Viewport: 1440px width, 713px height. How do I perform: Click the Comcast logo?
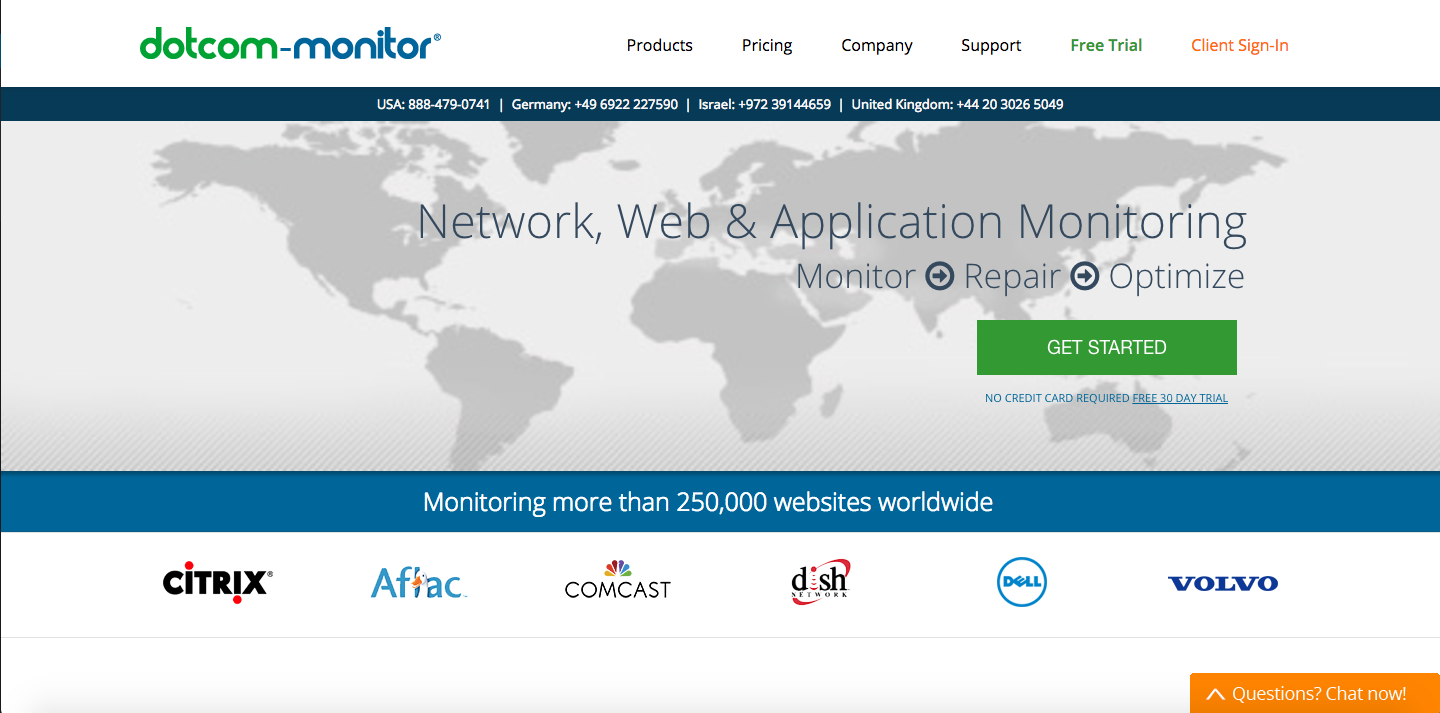[617, 580]
